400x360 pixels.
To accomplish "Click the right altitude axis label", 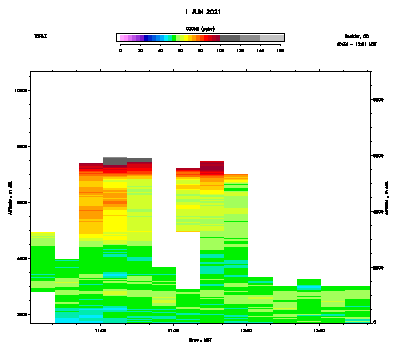I will click(x=388, y=198).
